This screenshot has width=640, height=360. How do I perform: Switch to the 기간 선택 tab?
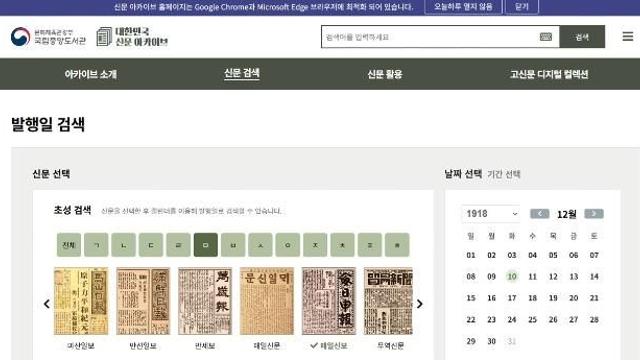click(504, 174)
